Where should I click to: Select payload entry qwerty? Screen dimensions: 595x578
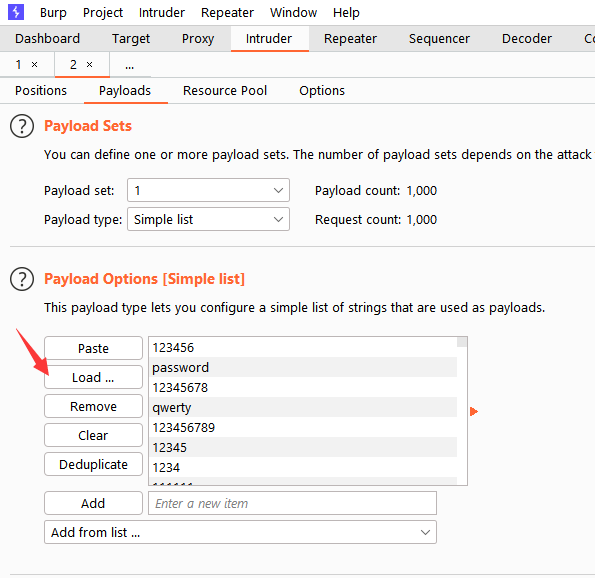pyautogui.click(x=303, y=408)
